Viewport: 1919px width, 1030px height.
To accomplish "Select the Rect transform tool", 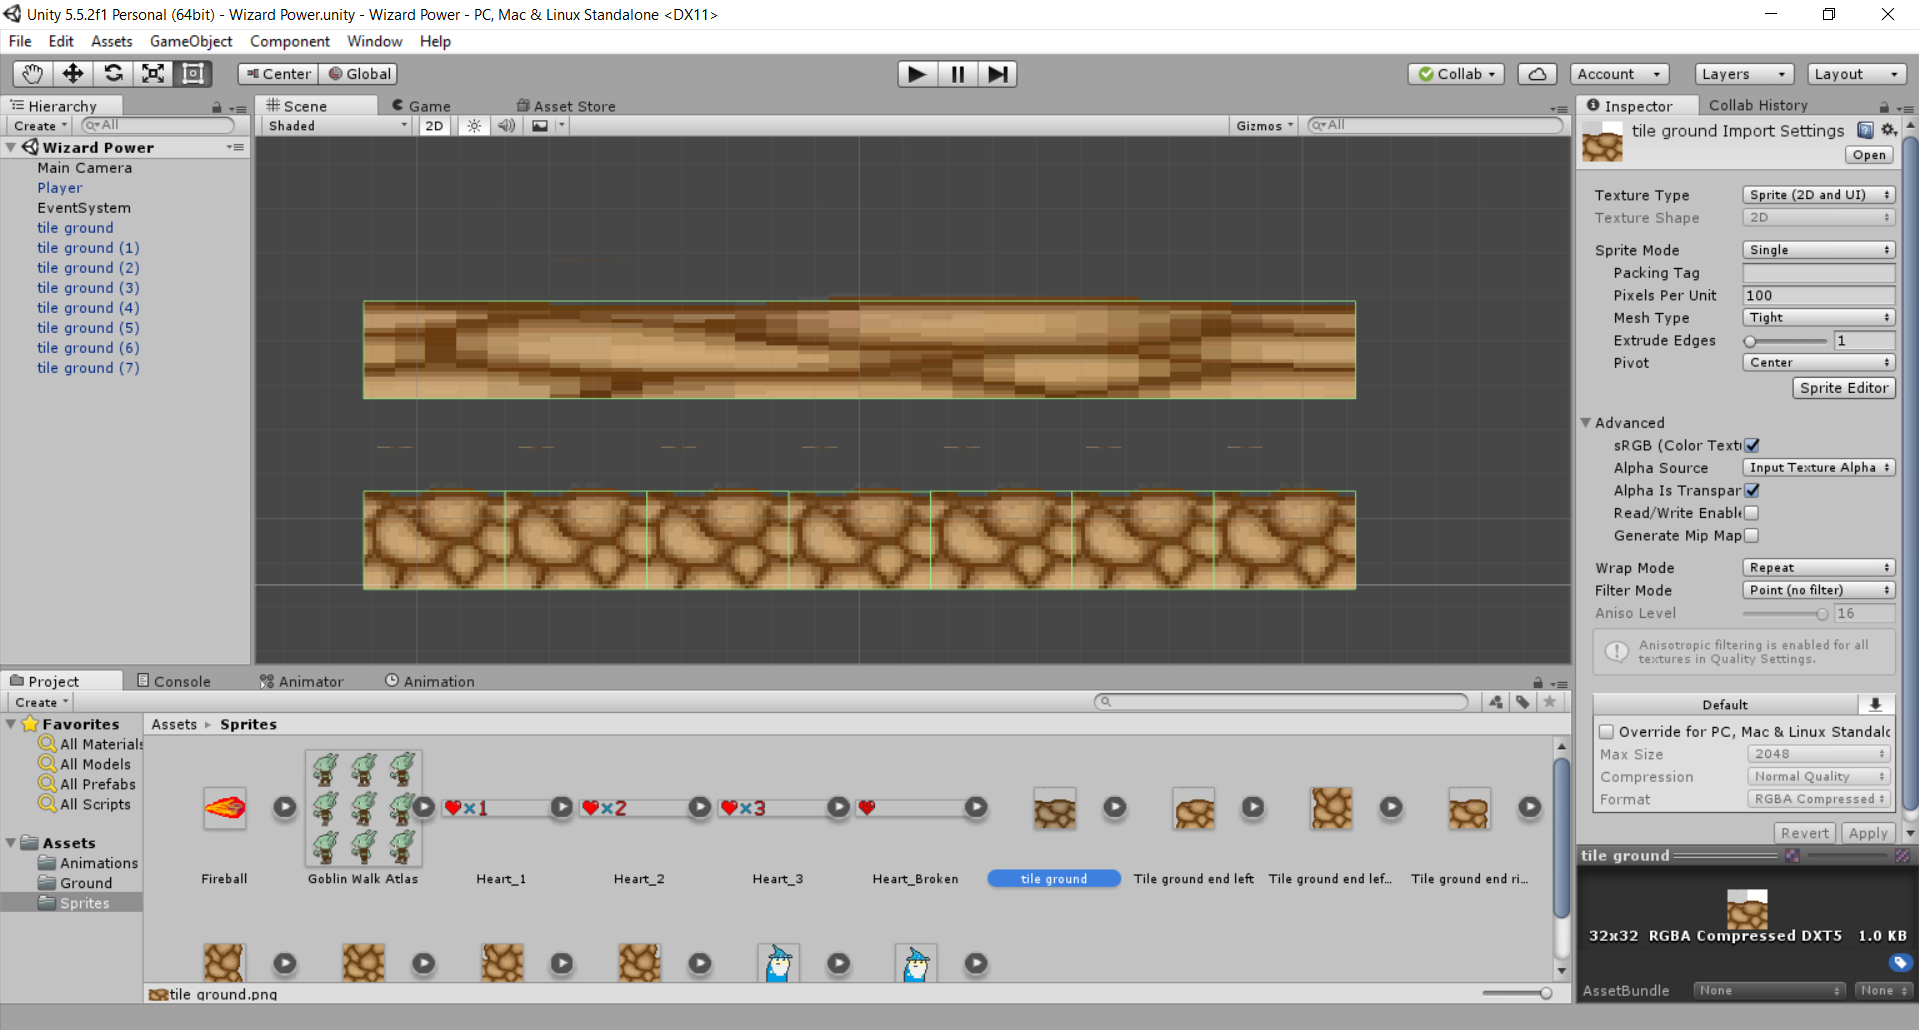I will 193,74.
